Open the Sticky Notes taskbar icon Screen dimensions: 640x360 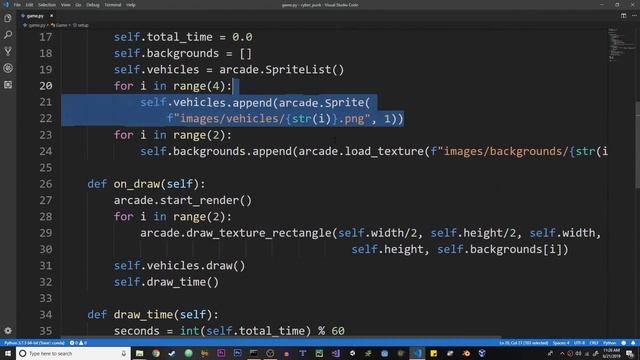(433, 353)
